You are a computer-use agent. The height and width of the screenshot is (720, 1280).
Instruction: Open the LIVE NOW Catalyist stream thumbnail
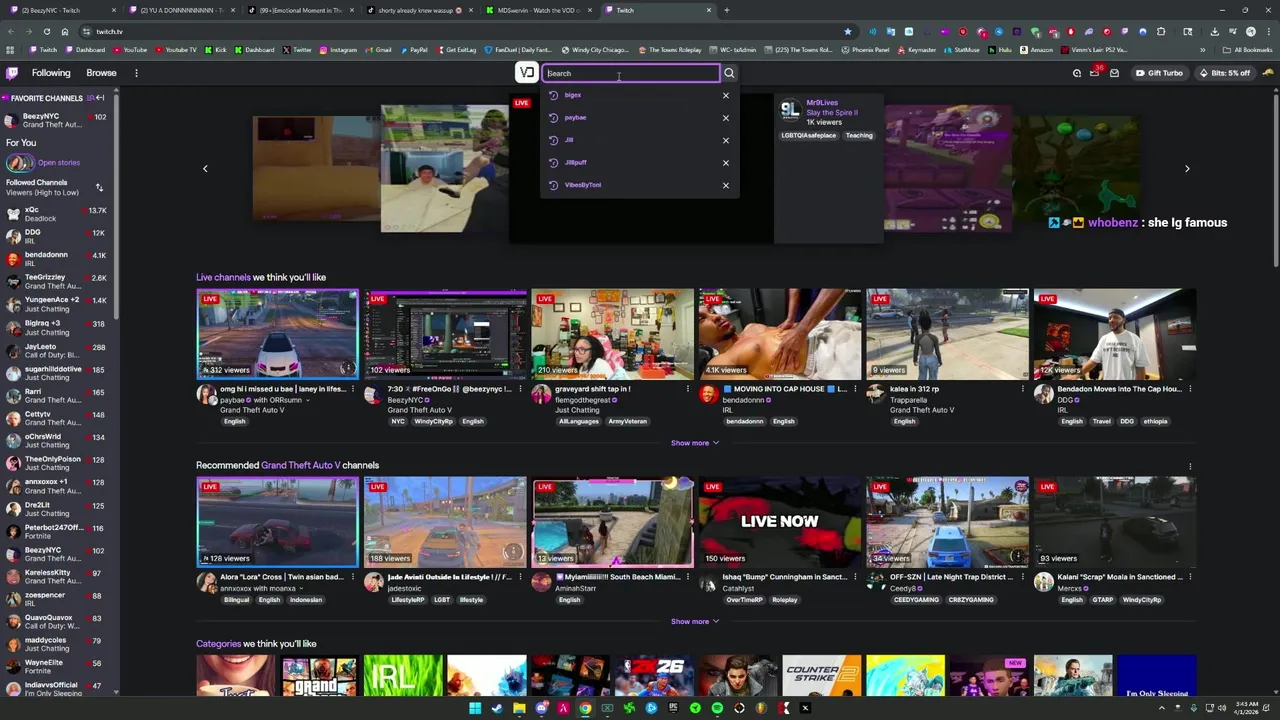coord(780,522)
